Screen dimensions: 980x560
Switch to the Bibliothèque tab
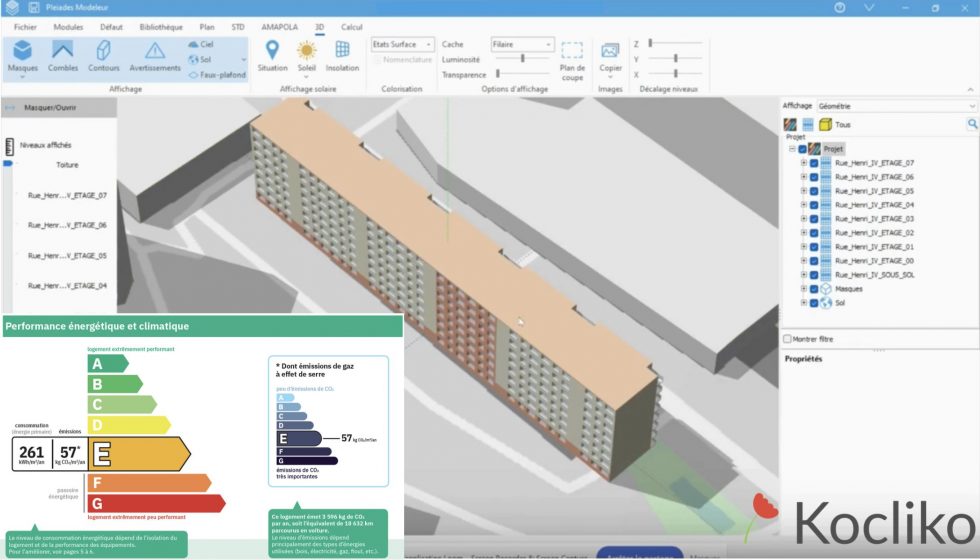pos(161,27)
